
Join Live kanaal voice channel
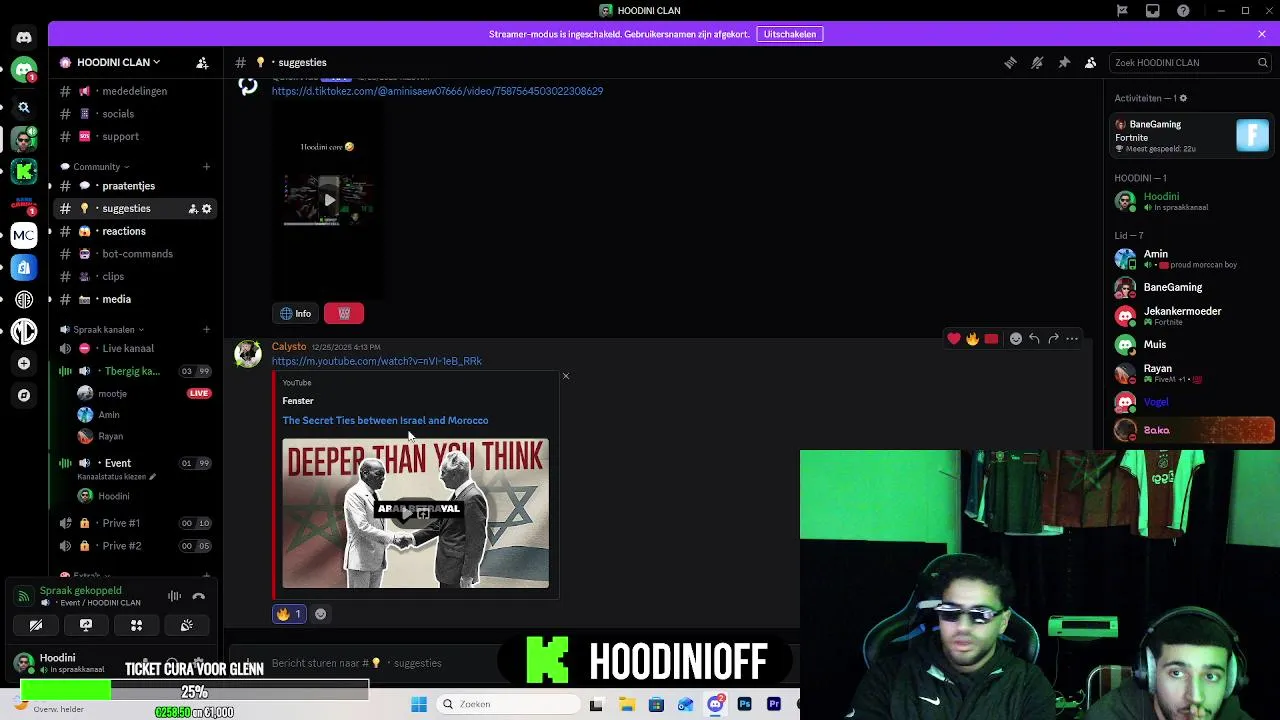(135, 348)
